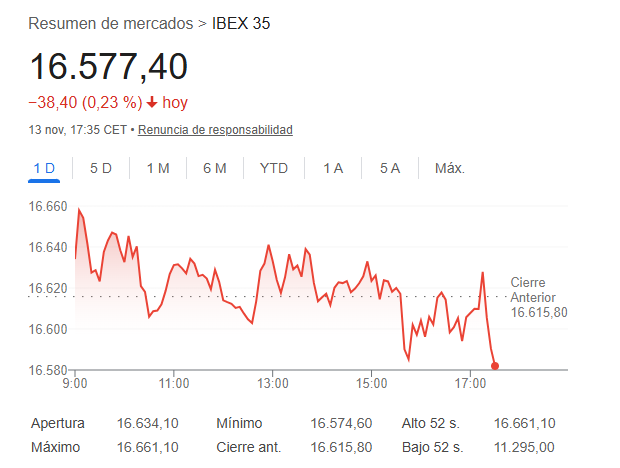Viewport: 620px width, 468px height.
Task: Switch chart to YTD view
Action: click(273, 168)
